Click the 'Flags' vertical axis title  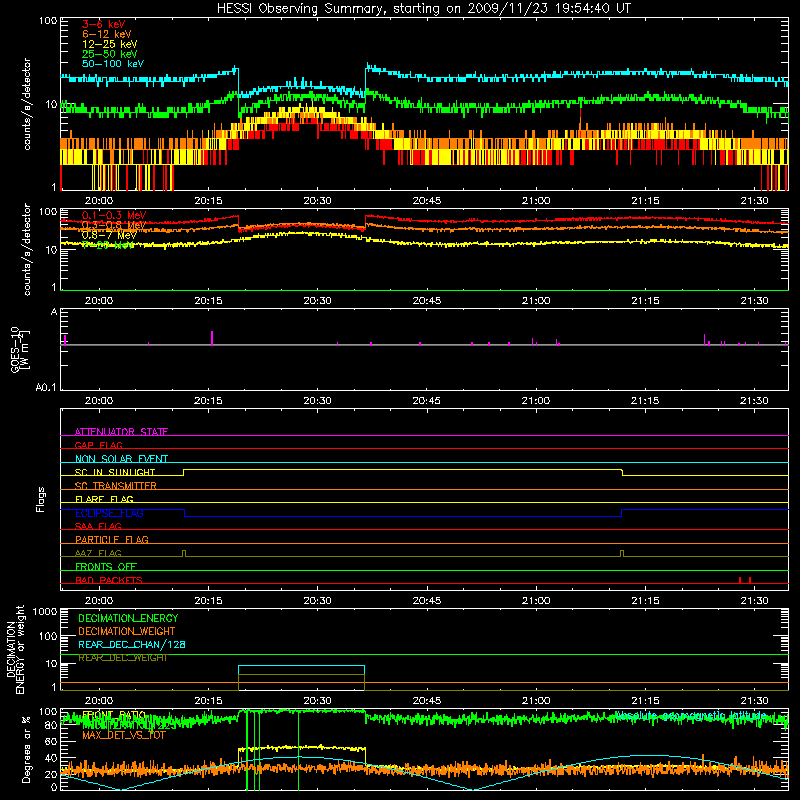point(40,499)
